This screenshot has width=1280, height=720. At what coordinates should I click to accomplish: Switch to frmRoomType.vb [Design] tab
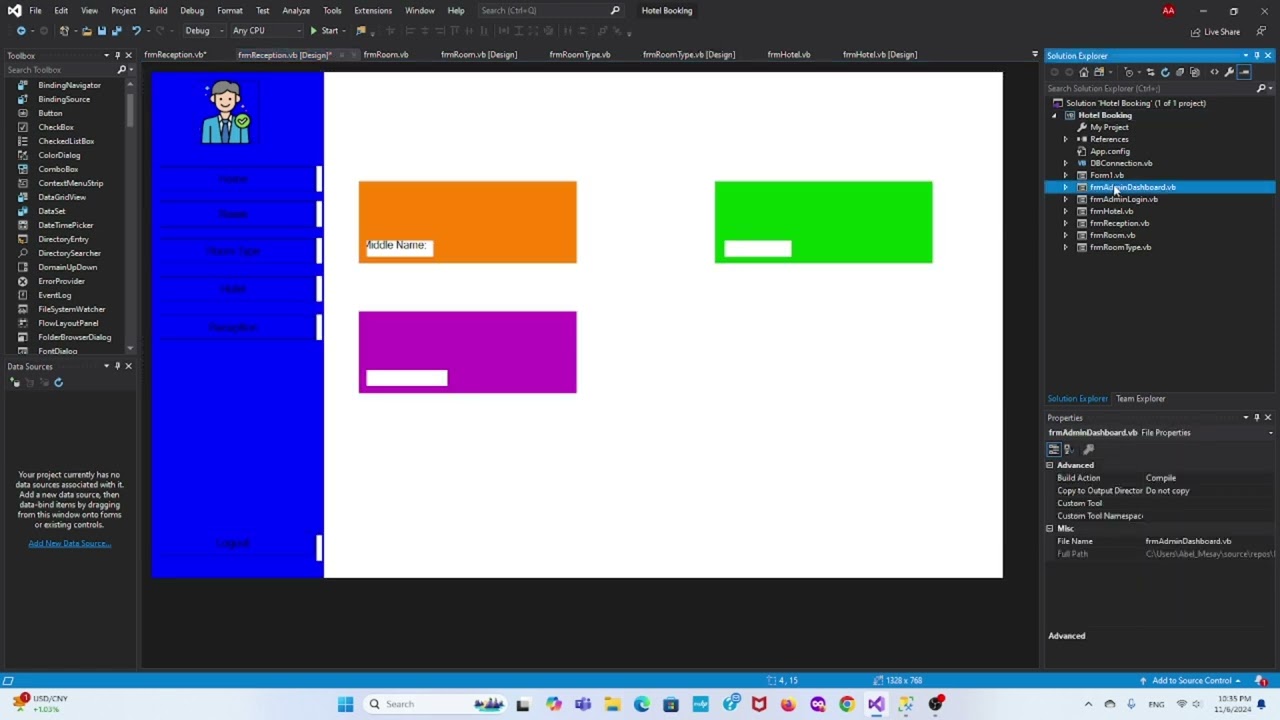tap(689, 54)
